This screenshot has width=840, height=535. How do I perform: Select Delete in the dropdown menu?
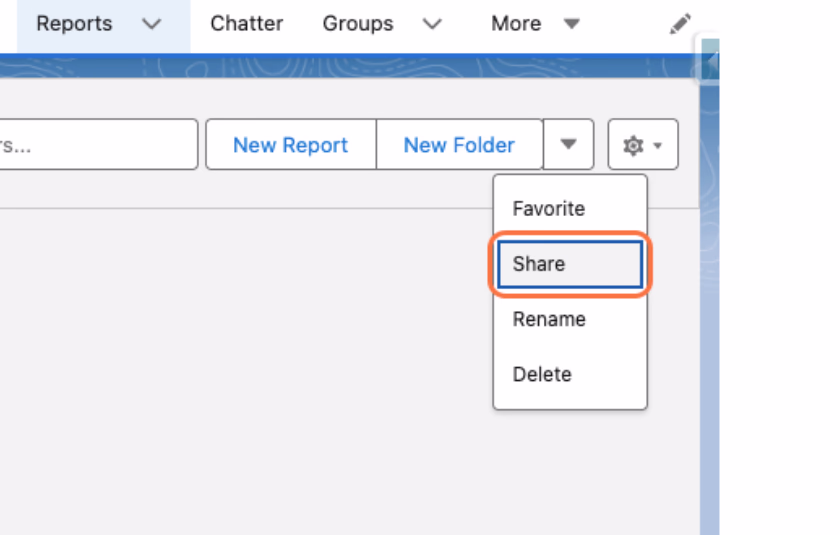coord(570,374)
